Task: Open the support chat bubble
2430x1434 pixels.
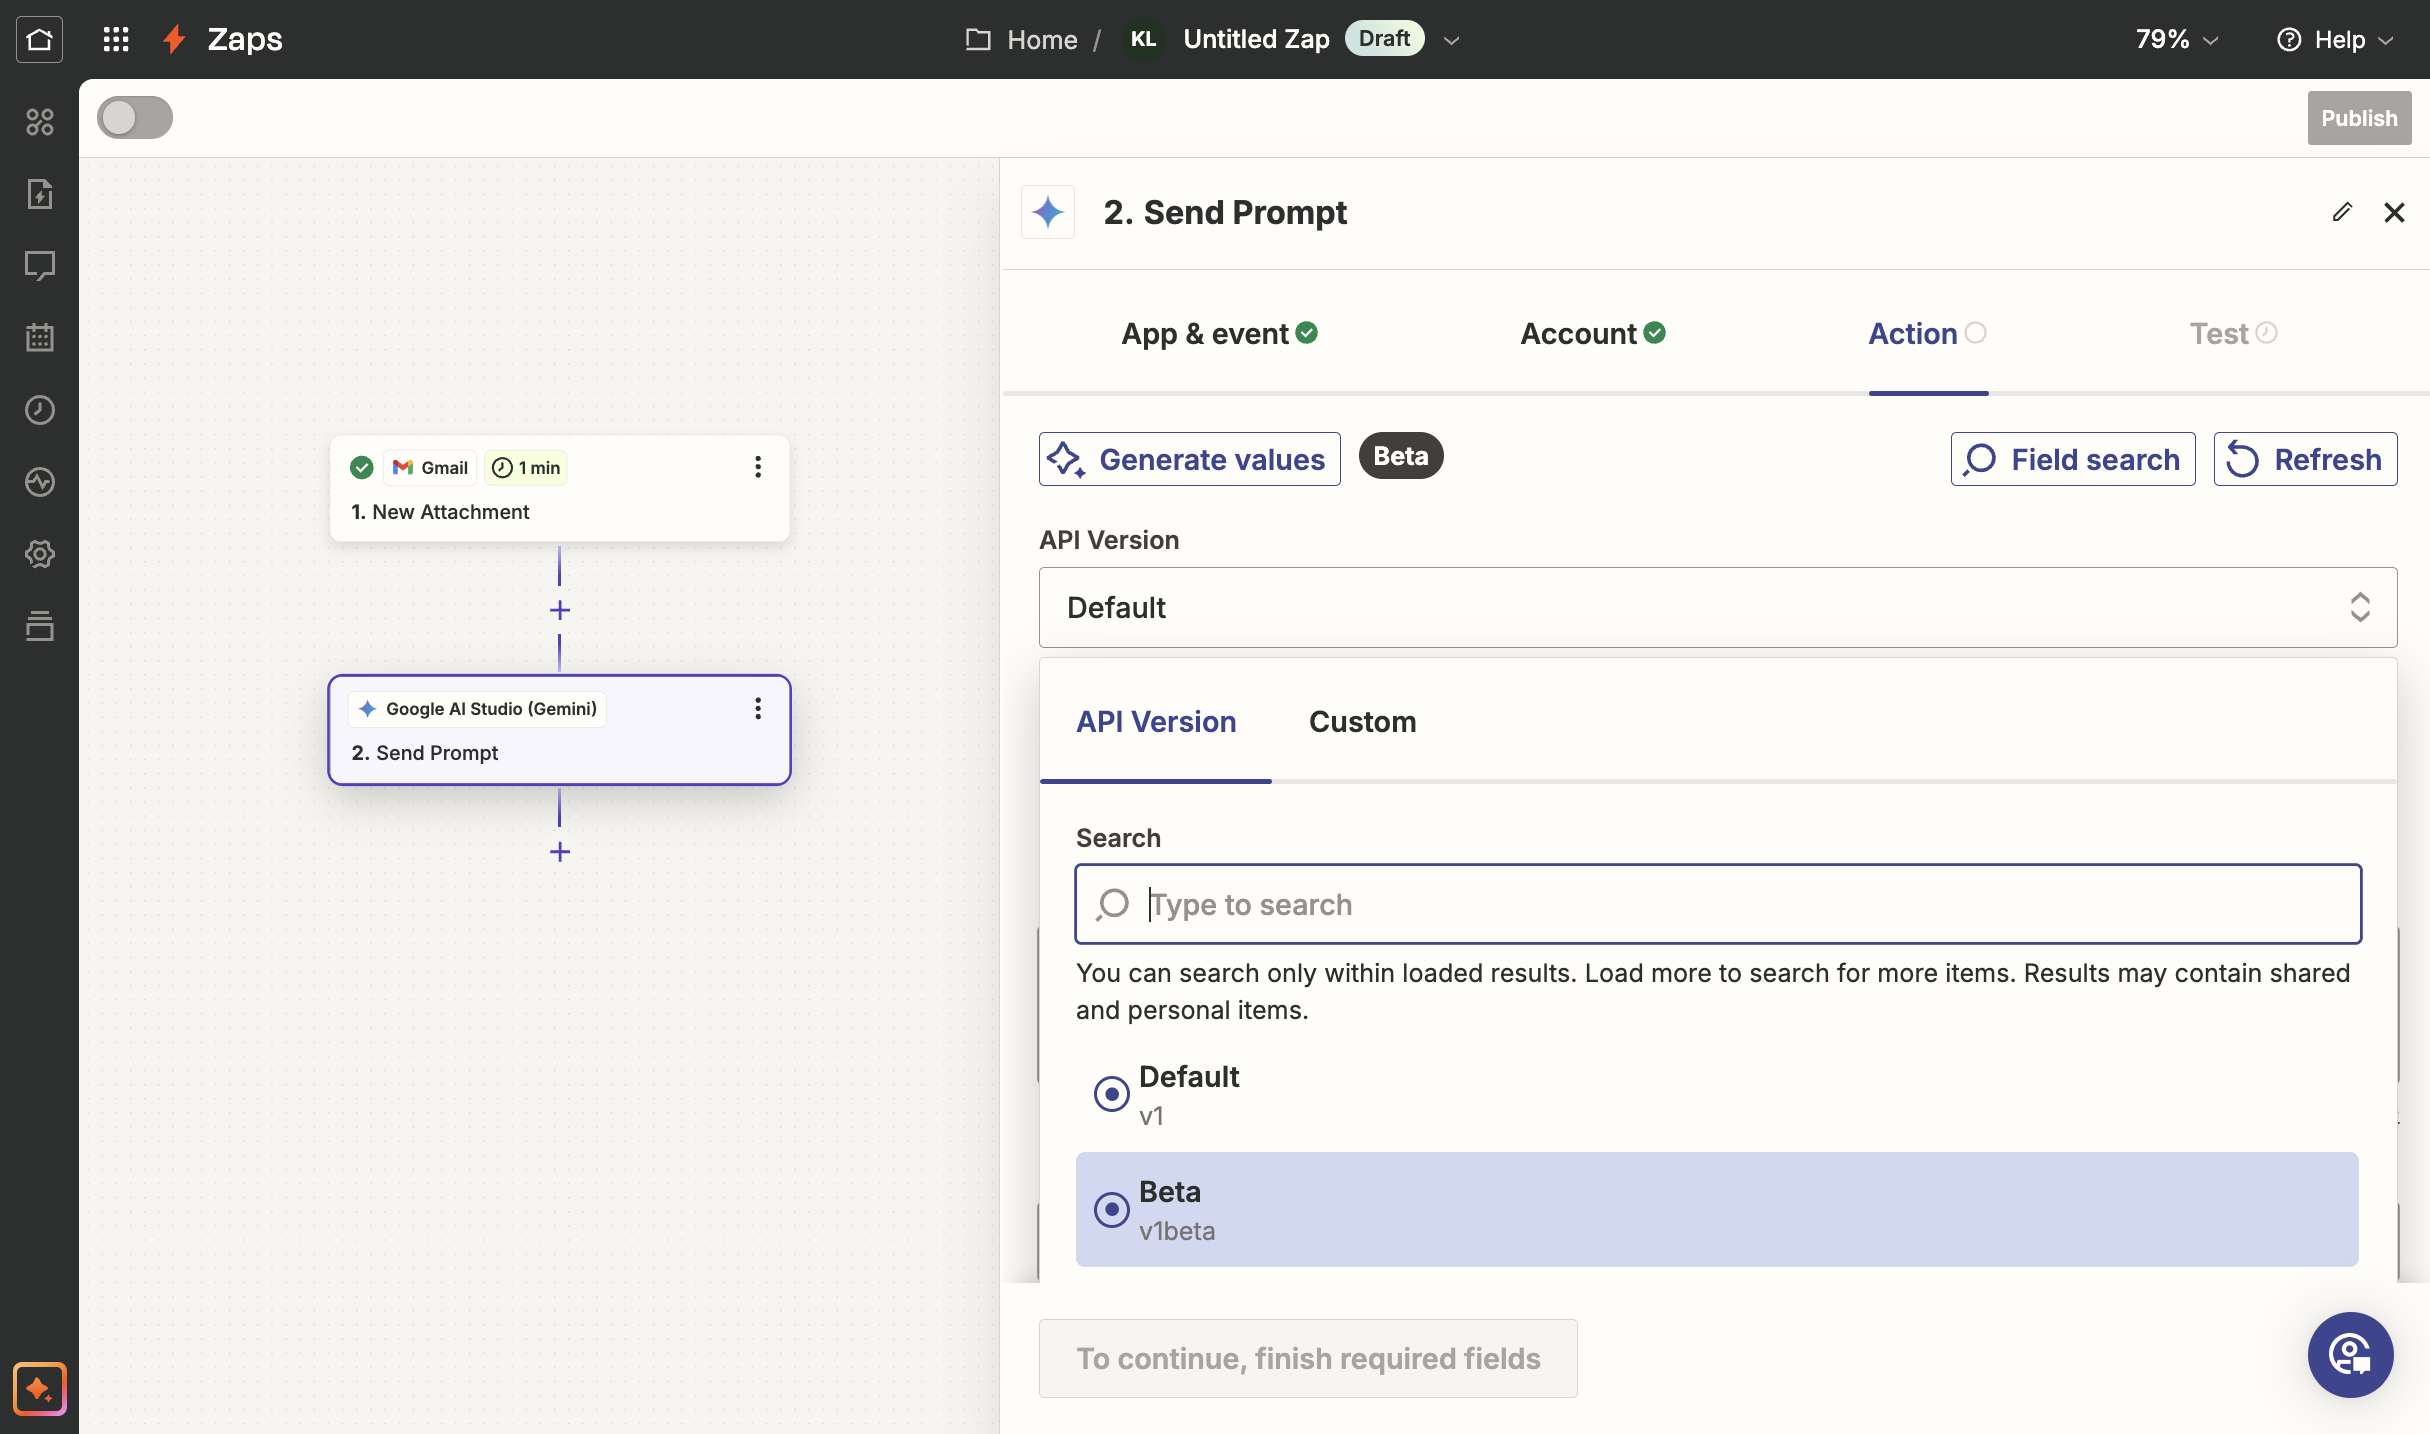Action: [x=2350, y=1355]
